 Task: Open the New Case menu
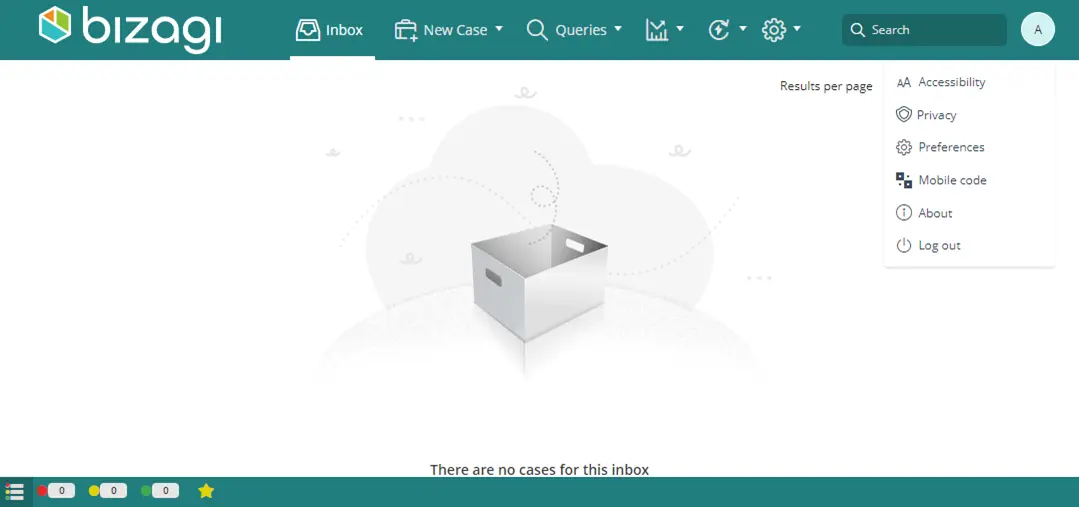click(448, 30)
